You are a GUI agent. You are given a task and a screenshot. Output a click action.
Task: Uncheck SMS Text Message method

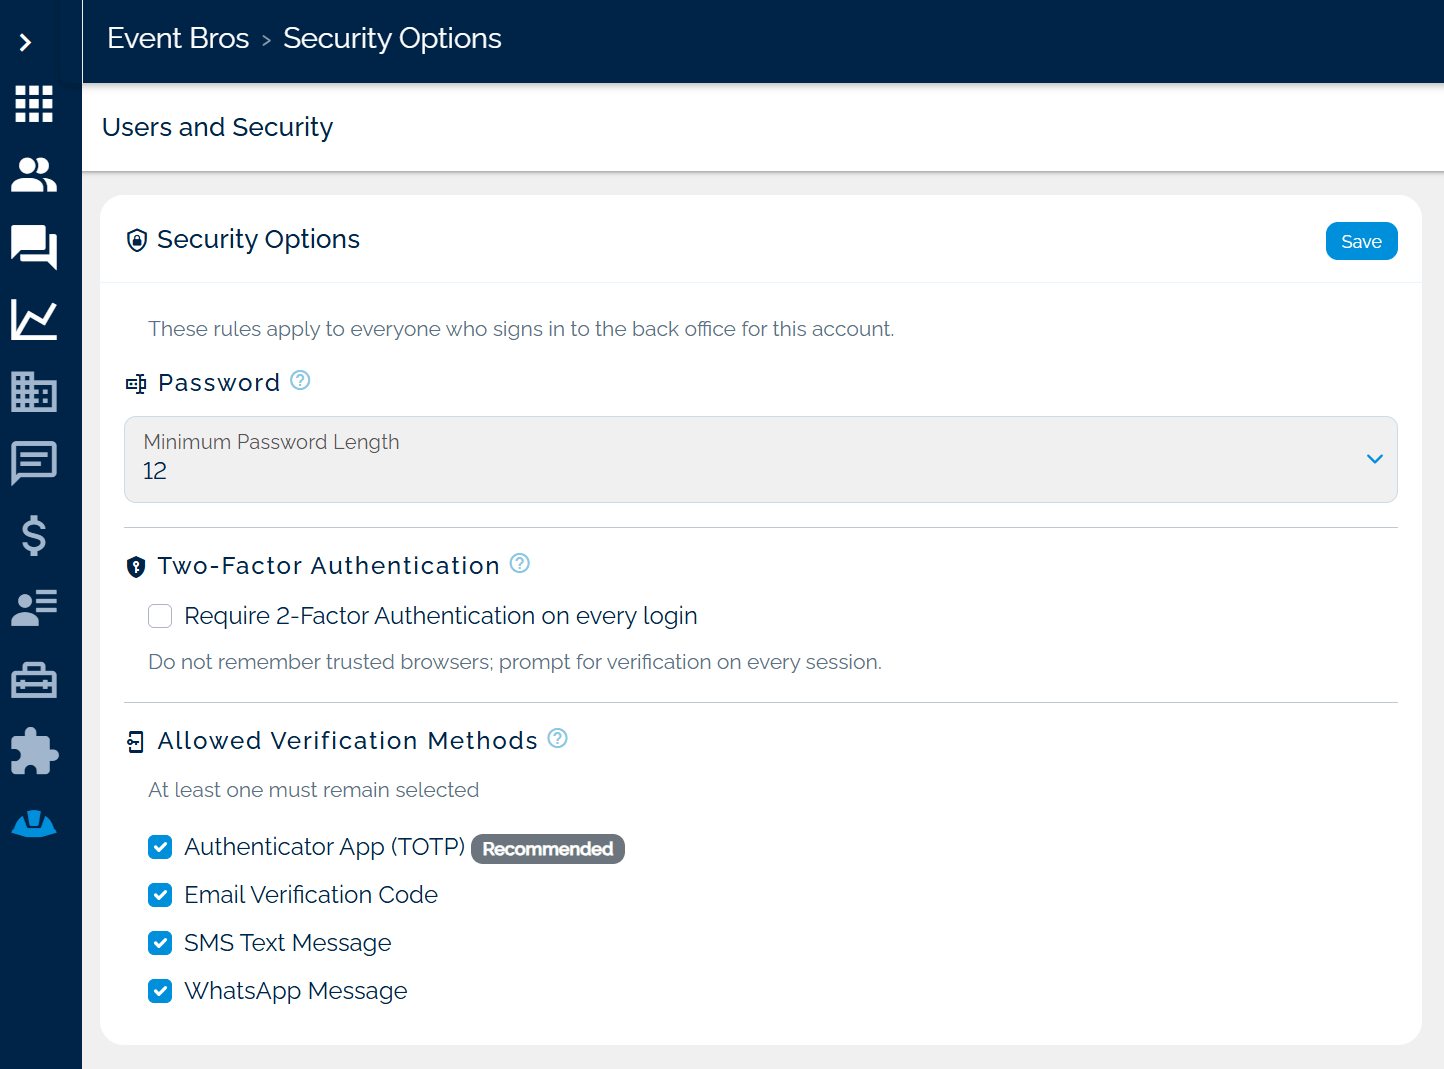160,943
